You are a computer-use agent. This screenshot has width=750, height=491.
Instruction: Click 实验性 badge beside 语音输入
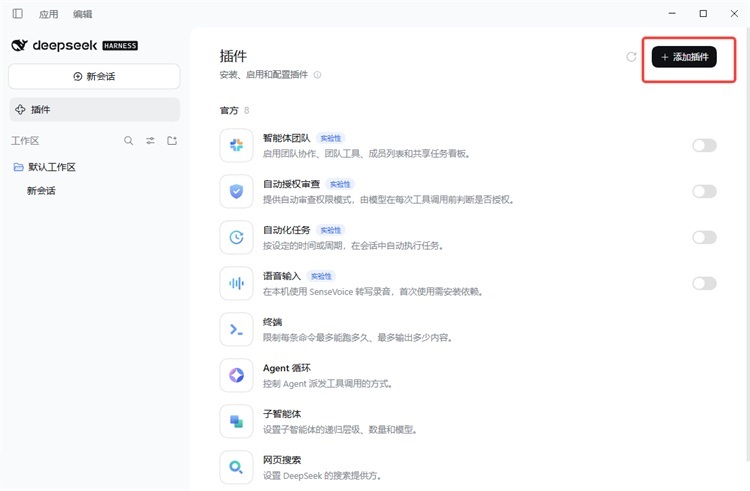(x=321, y=276)
